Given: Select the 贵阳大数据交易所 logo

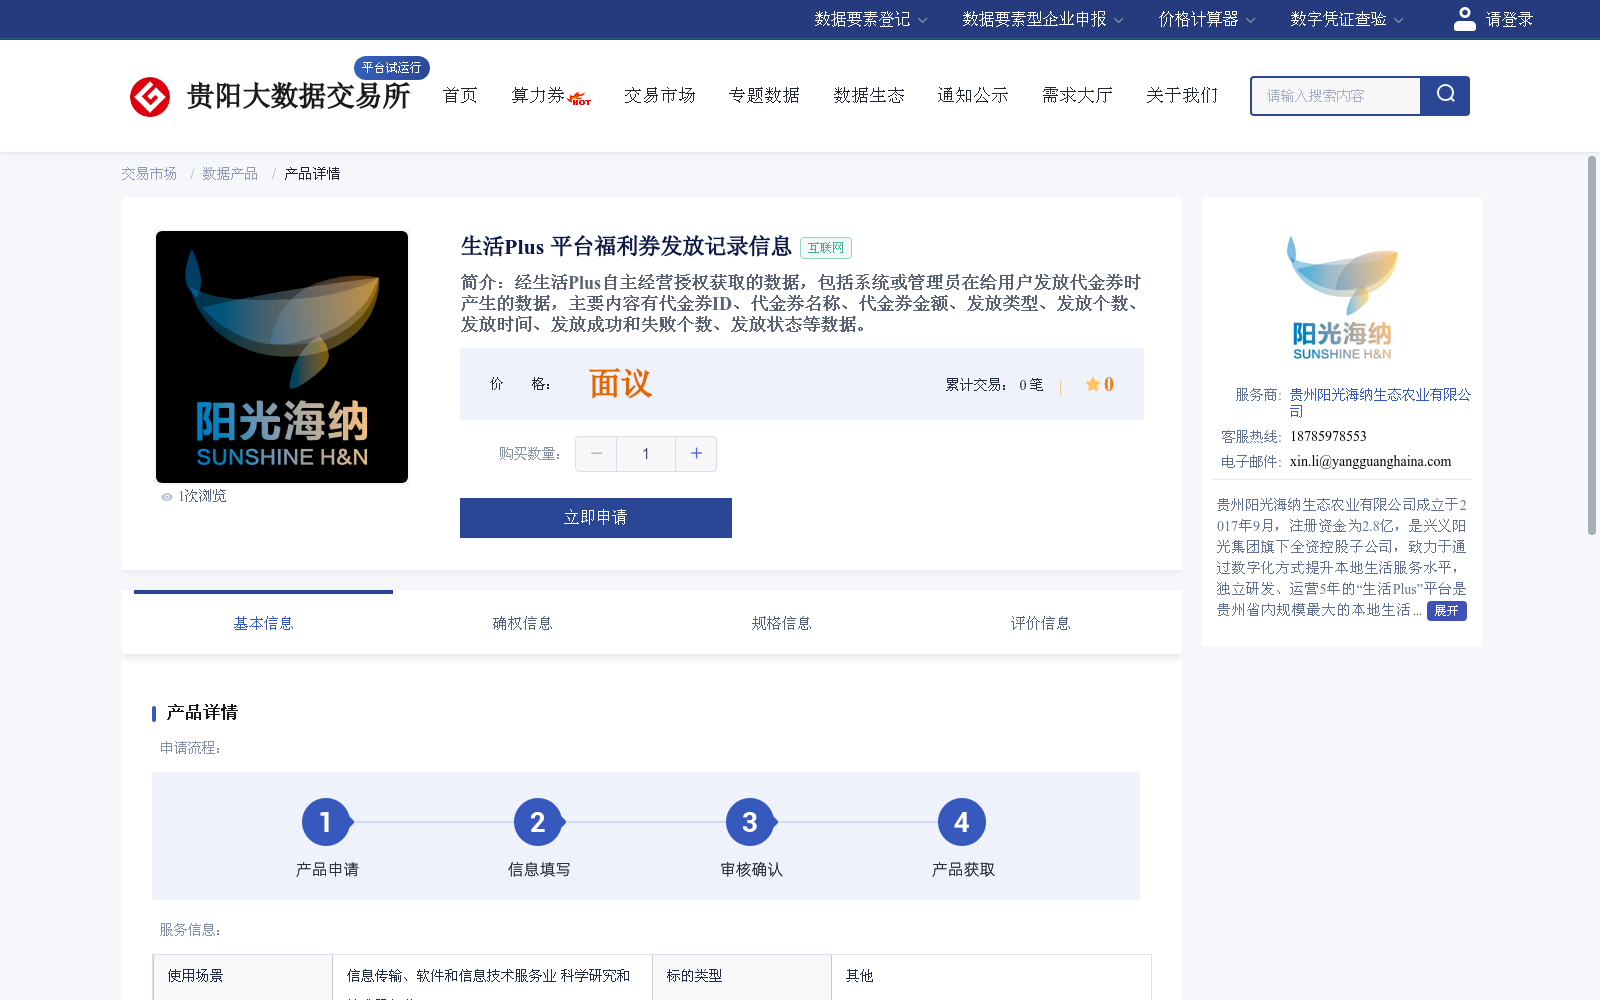Looking at the screenshot, I should pos(270,96).
